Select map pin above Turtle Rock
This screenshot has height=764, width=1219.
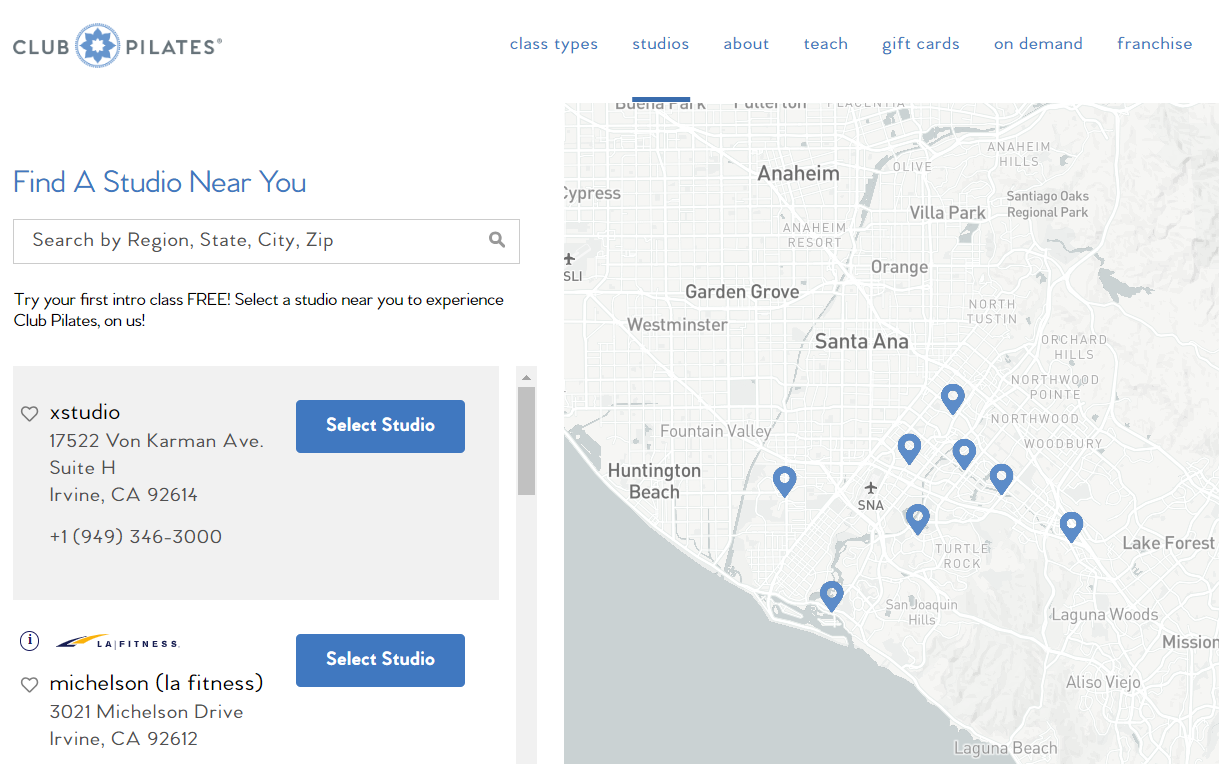pos(917,519)
